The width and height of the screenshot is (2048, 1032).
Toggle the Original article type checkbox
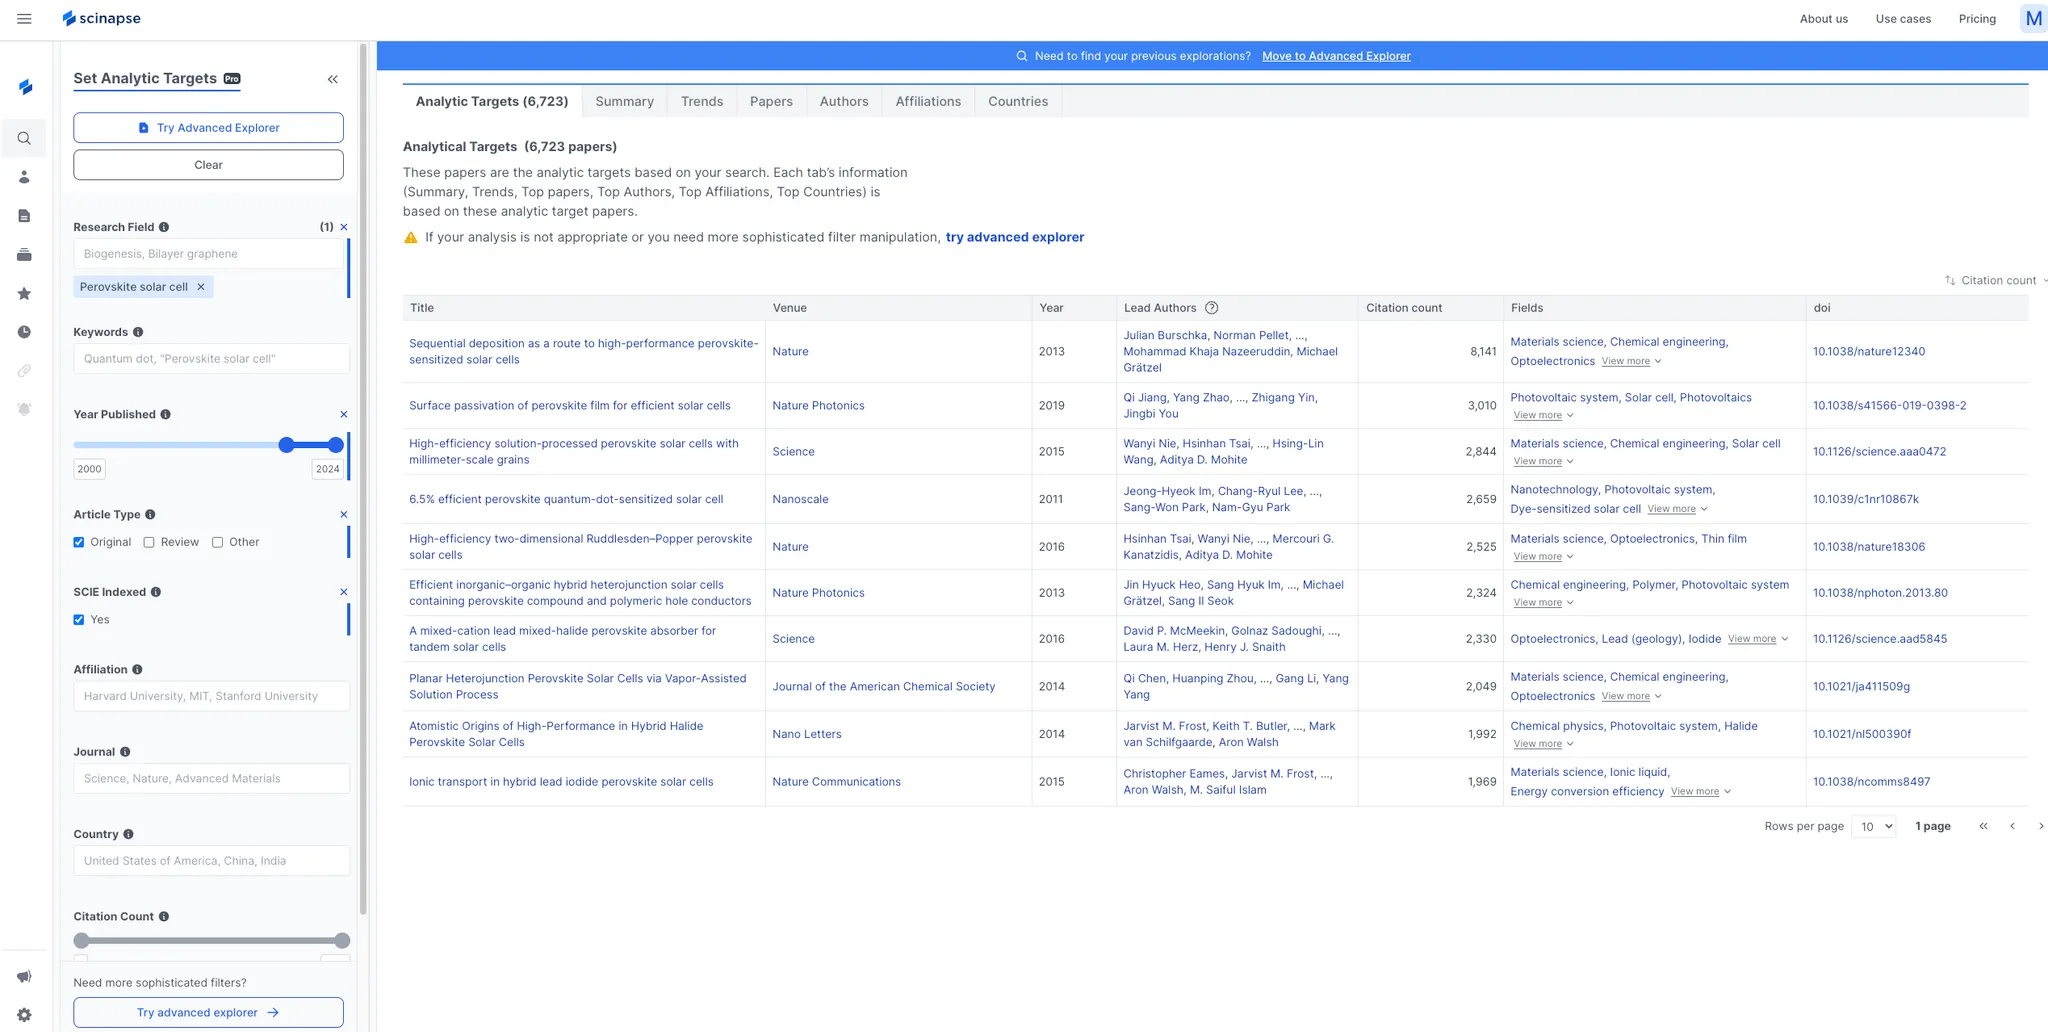click(x=79, y=542)
